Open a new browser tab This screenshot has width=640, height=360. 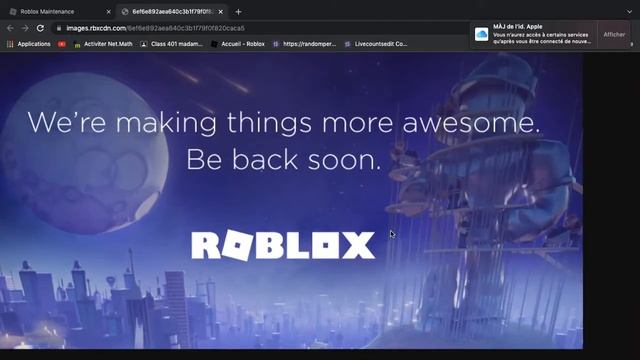(x=238, y=12)
